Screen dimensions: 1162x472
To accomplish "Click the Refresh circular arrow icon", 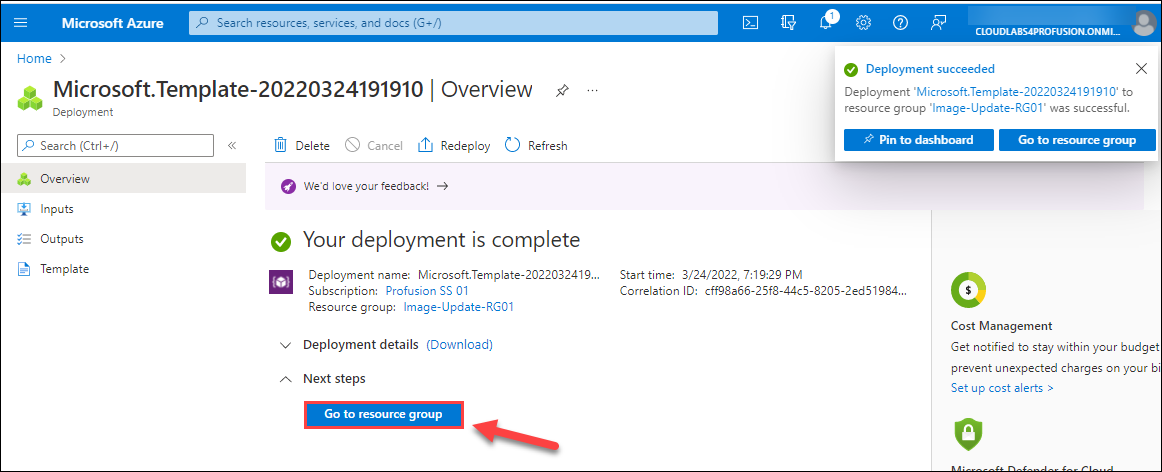I will [513, 145].
